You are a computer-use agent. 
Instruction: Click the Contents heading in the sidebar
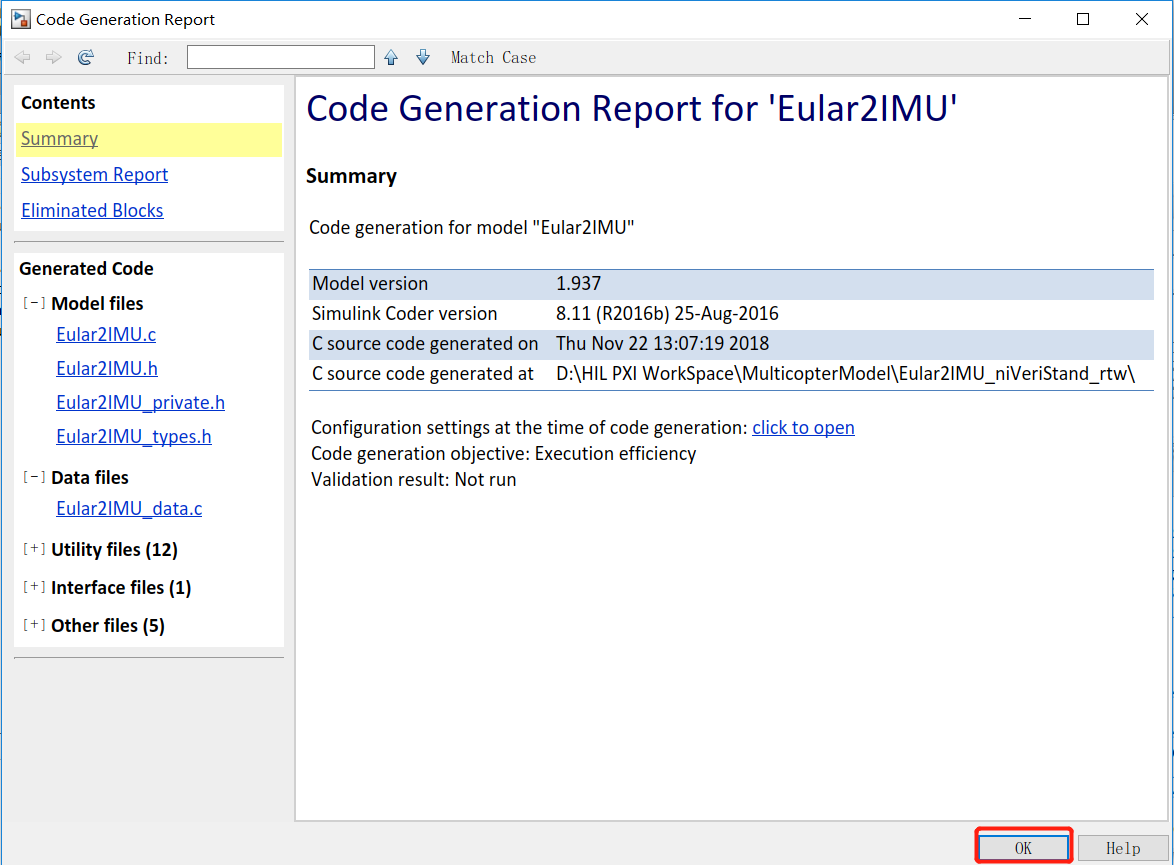click(58, 103)
